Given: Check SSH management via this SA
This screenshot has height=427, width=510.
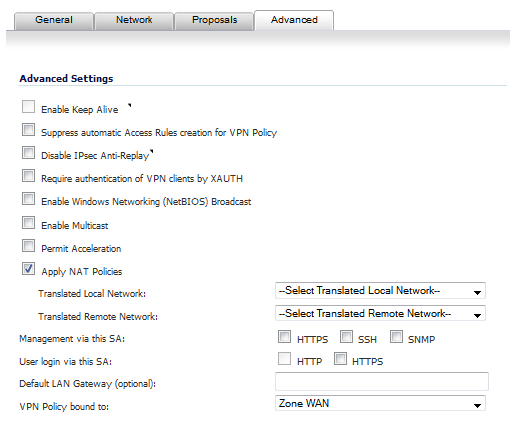Looking at the screenshot, I should point(346,337).
